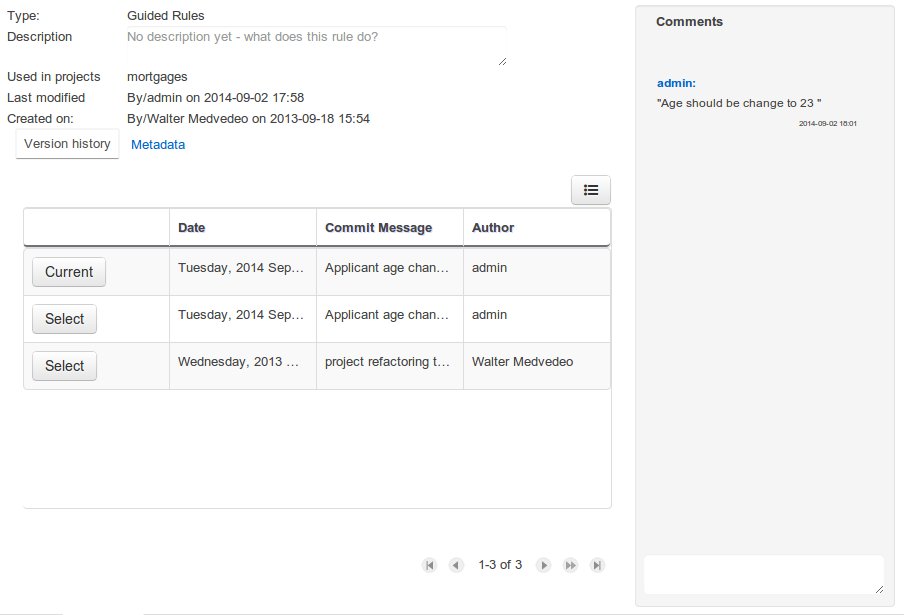Click the Current version button

pyautogui.click(x=69, y=272)
